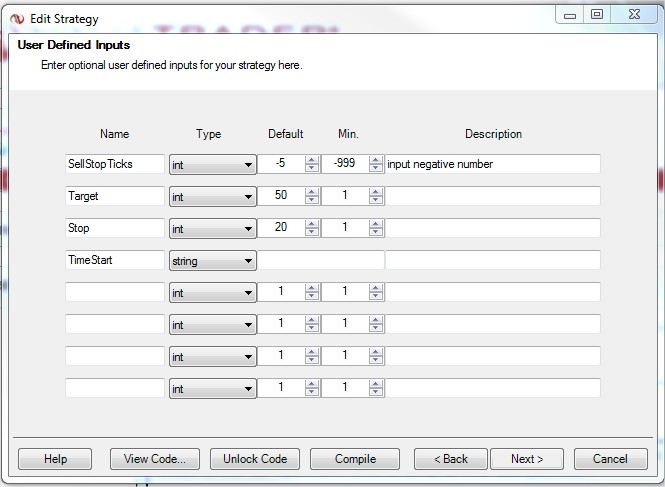The image size is (665, 487).
Task: Cancel the Edit Strategy wizard
Action: [610, 459]
